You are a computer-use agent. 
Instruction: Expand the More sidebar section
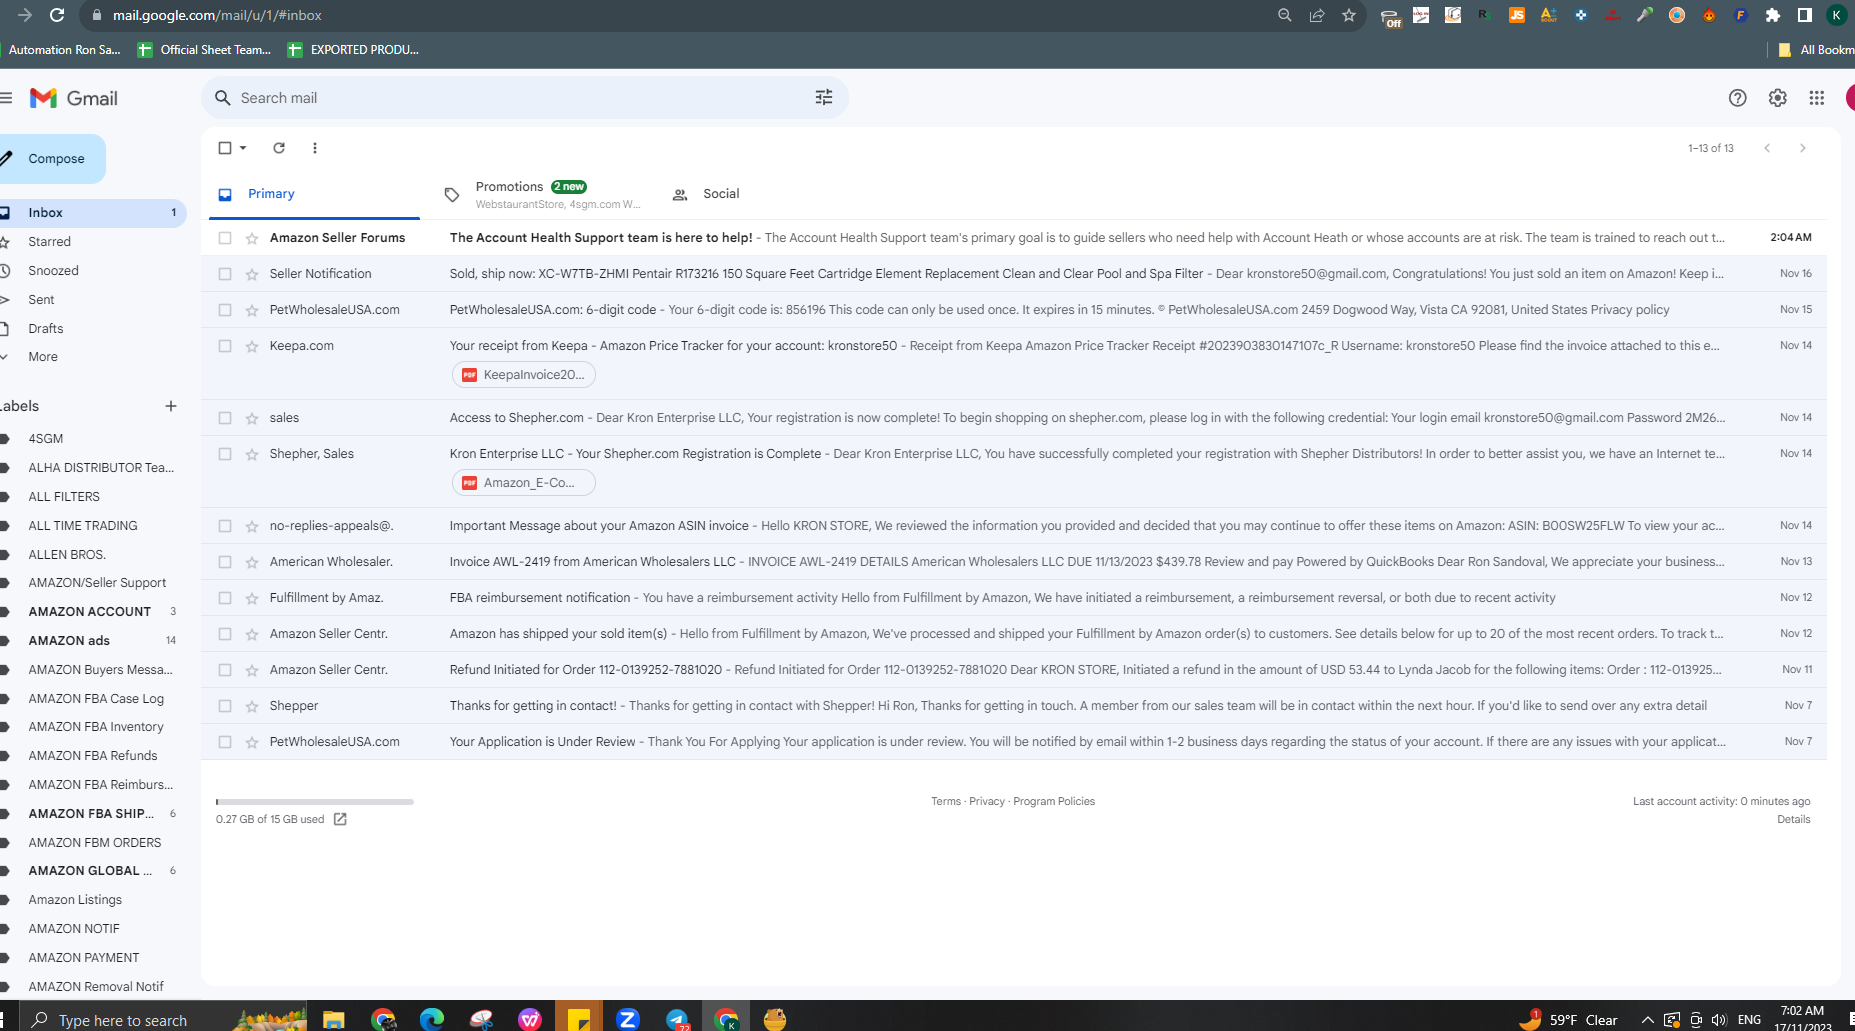point(43,357)
